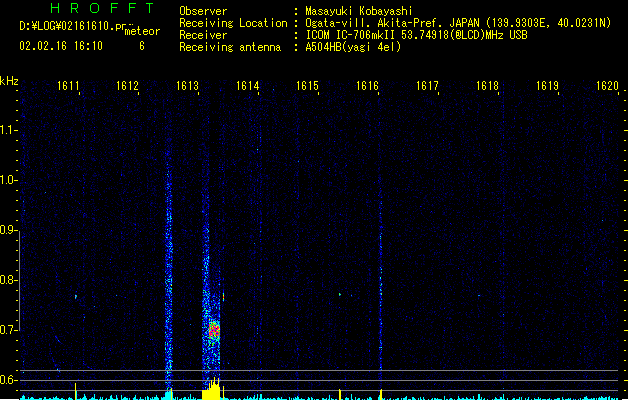The height and width of the screenshot is (400, 629).
Task: Click the 0.9 kHz frequency label
Action: (x=8, y=230)
